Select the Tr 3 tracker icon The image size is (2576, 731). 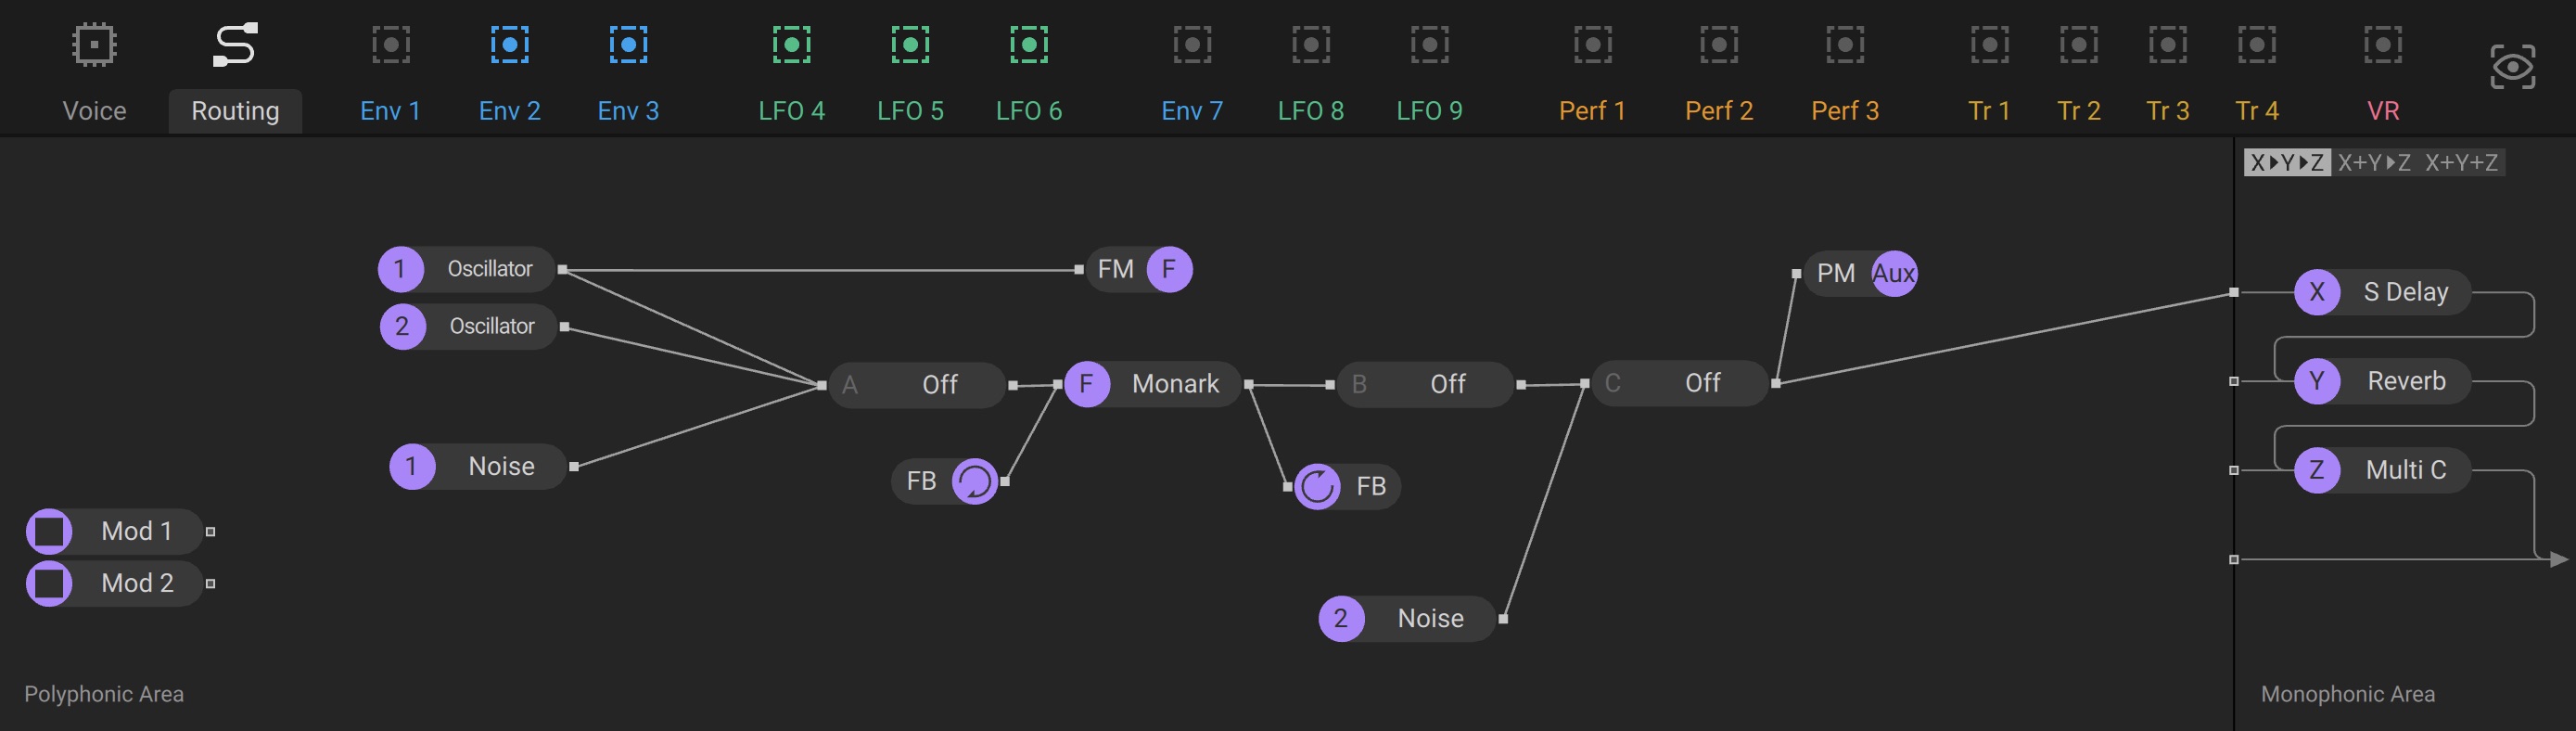tap(2168, 45)
